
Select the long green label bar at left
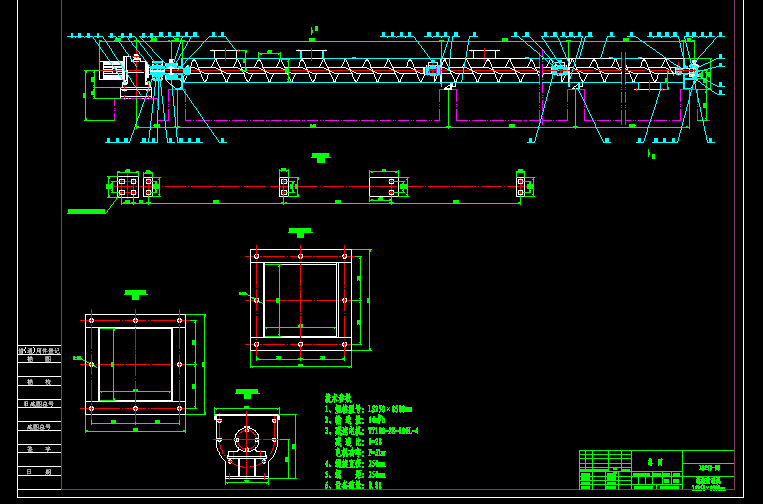pyautogui.click(x=86, y=211)
